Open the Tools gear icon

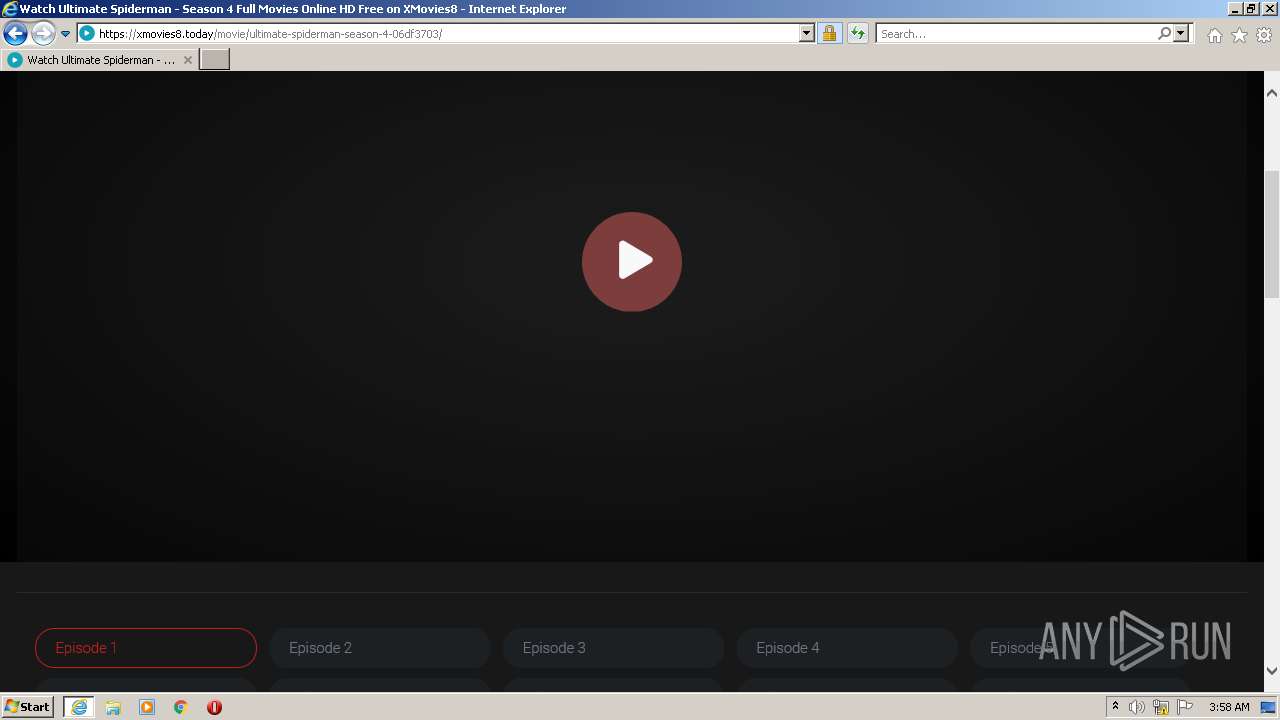1264,35
